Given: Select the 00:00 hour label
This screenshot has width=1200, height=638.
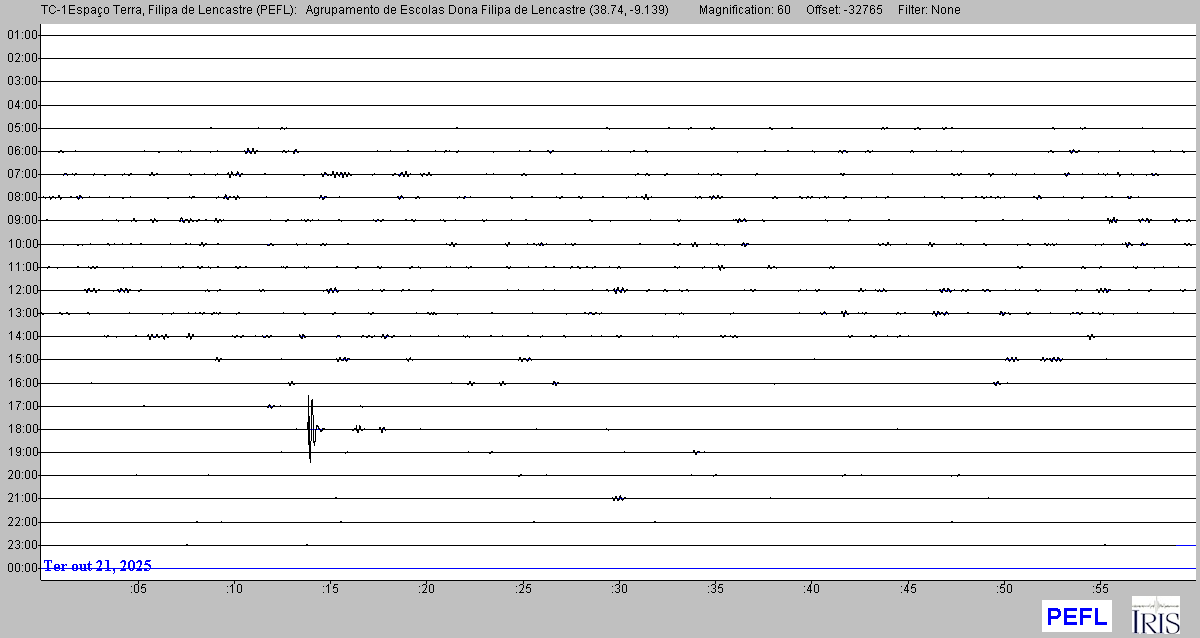Looking at the screenshot, I should click(x=22, y=568).
